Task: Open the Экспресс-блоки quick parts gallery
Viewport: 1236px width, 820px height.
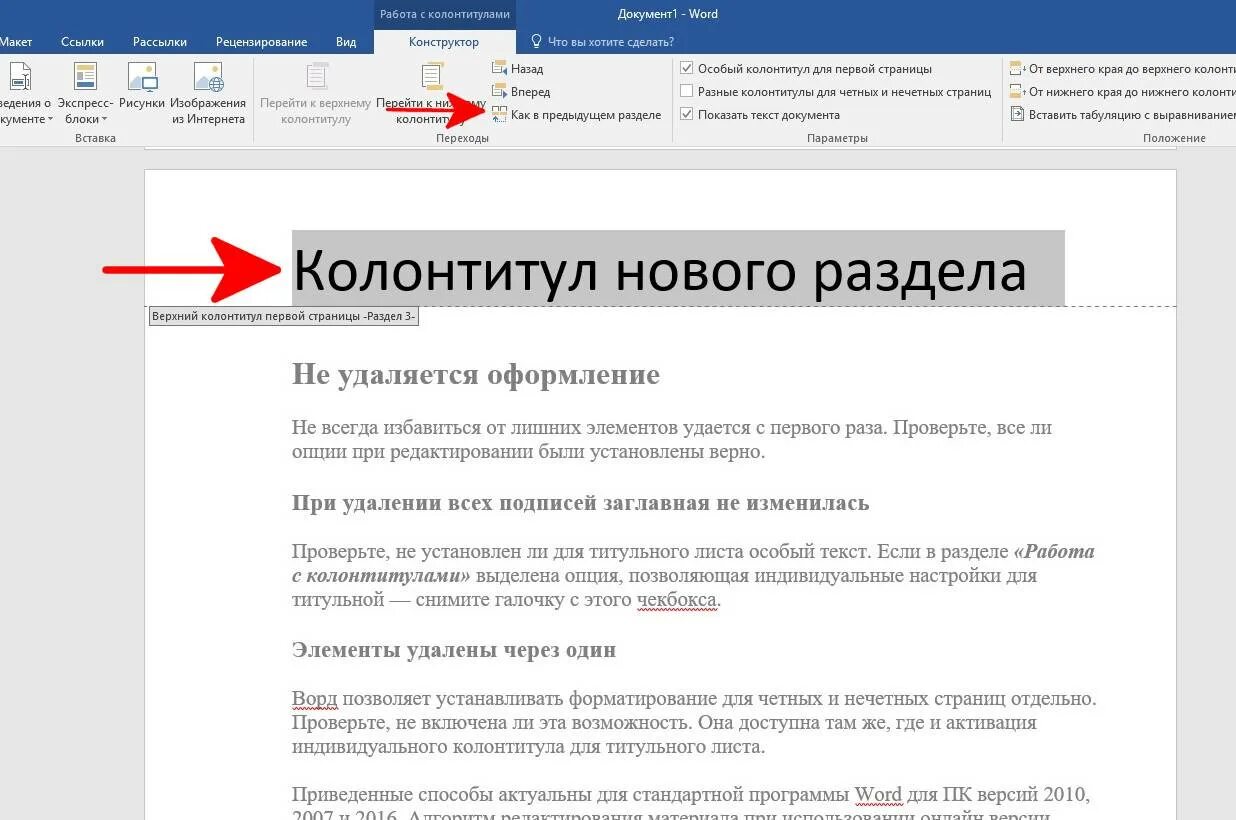Action: coord(84,93)
